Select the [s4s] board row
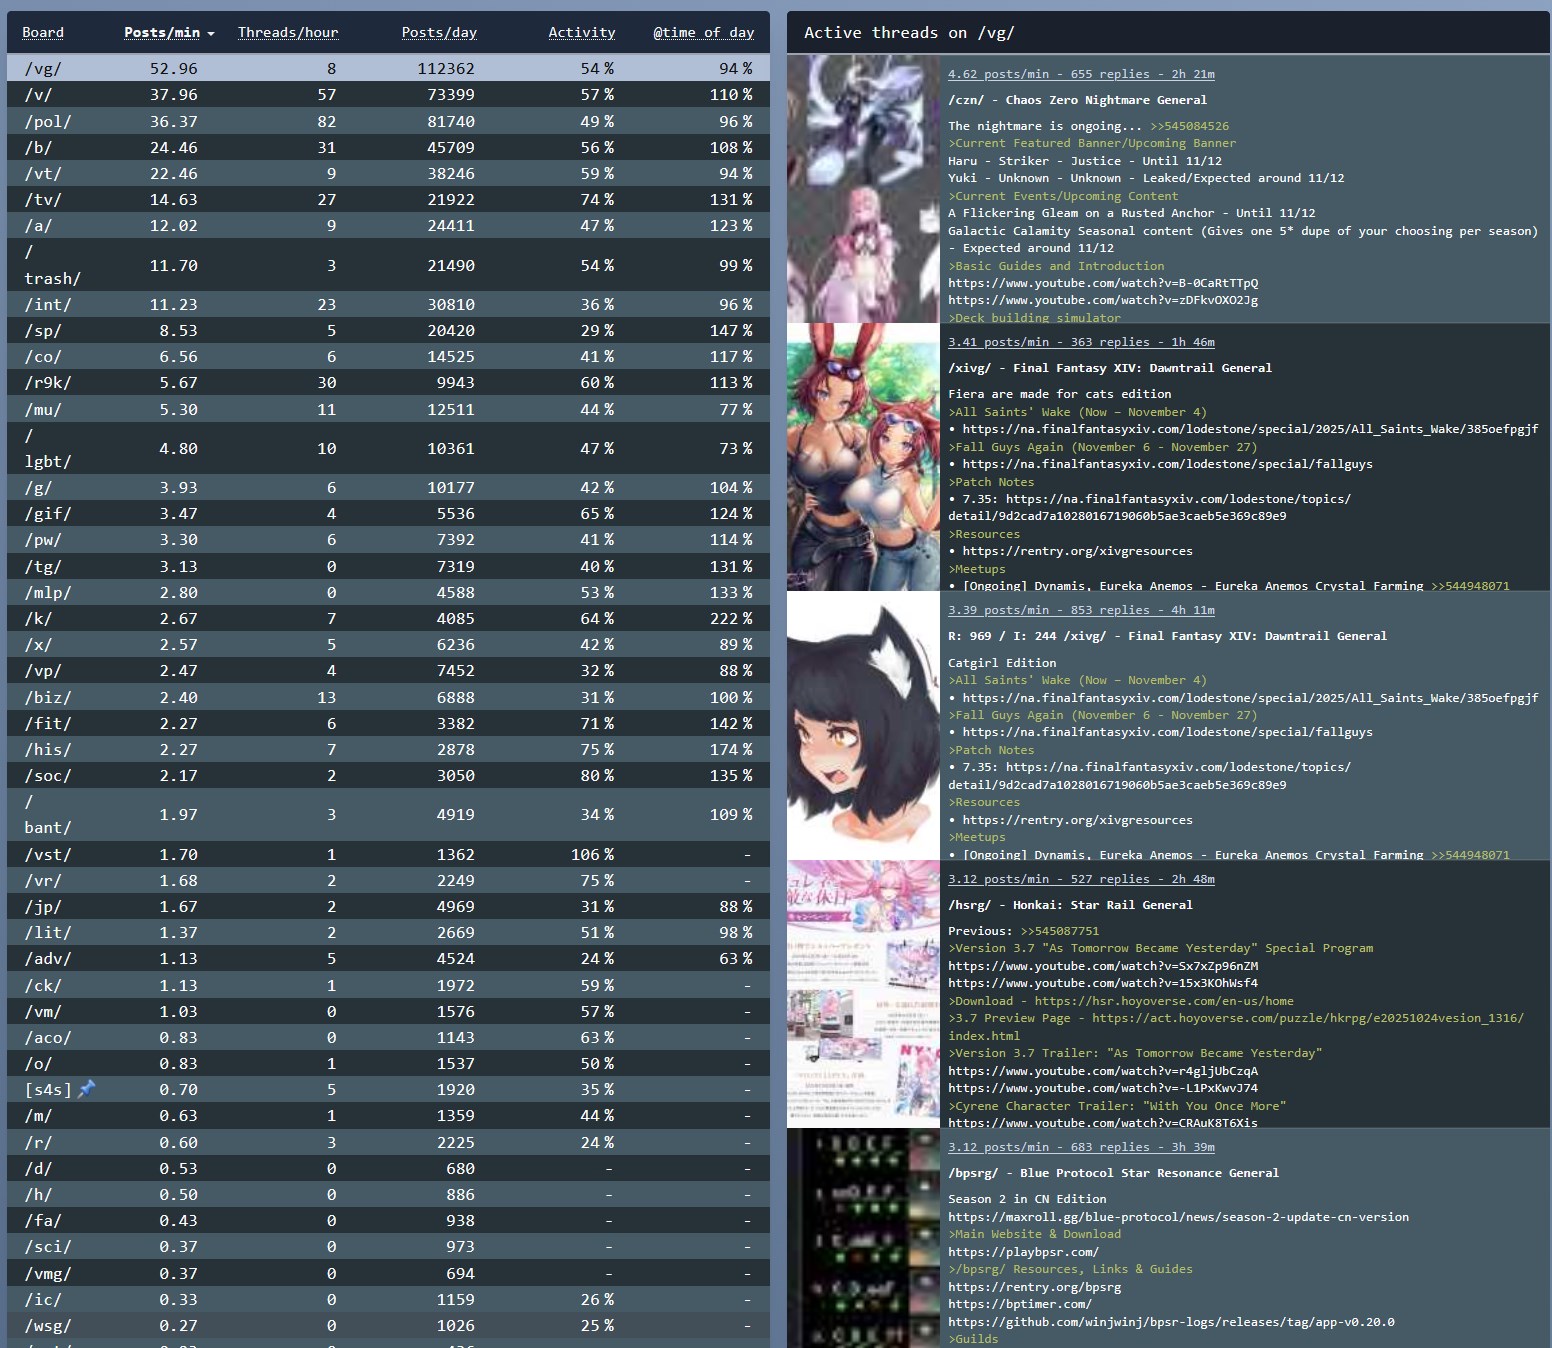This screenshot has width=1552, height=1348. 388,1089
